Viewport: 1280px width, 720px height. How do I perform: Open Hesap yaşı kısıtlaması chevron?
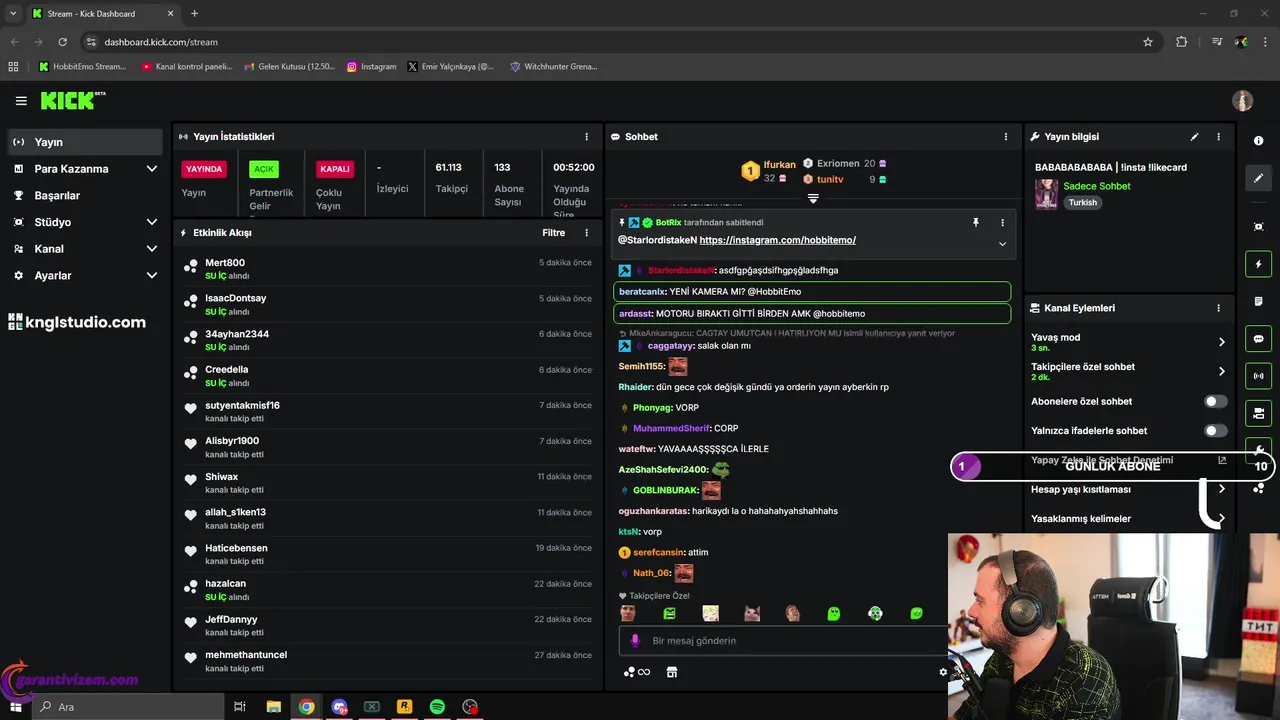point(1222,490)
